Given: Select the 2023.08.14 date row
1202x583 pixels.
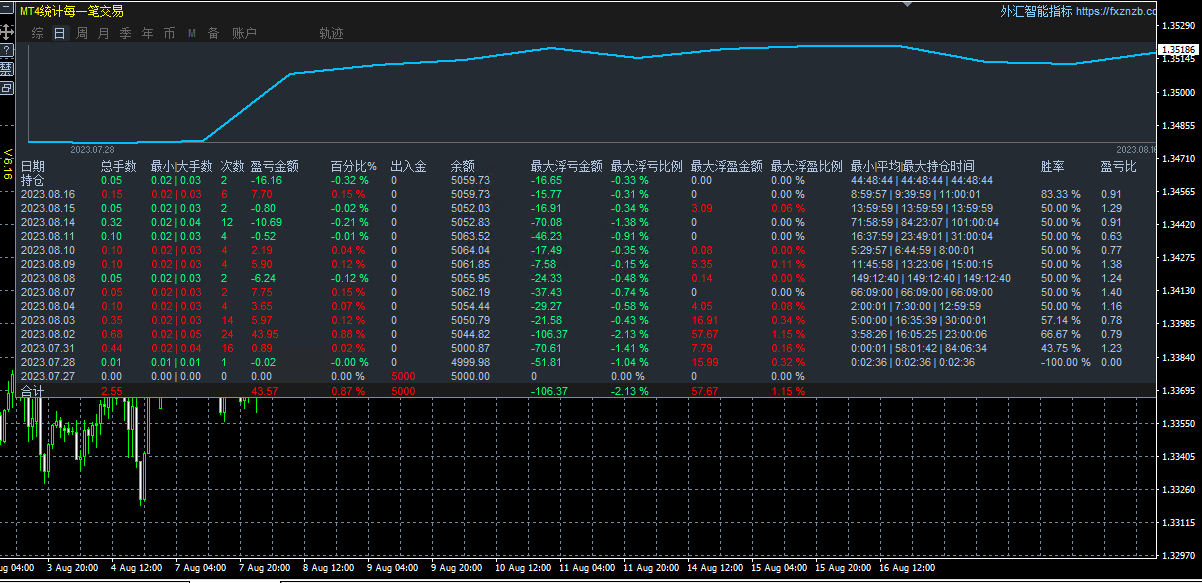Looking at the screenshot, I should point(48,222).
